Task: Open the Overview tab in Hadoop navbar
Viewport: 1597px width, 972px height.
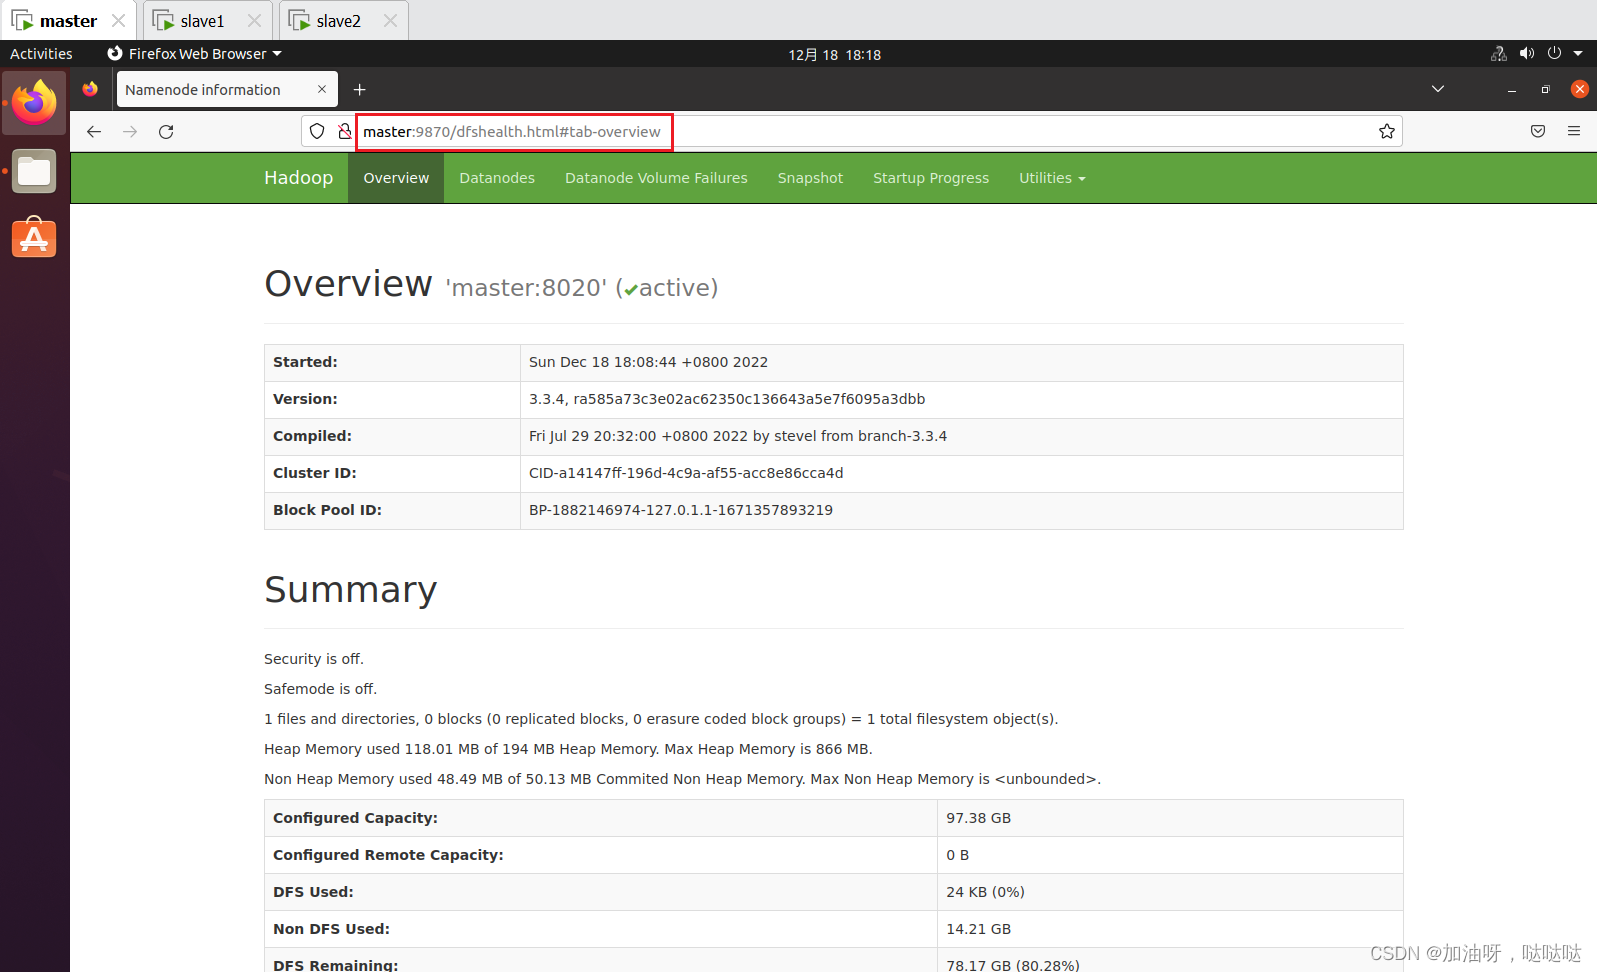Action: tap(396, 178)
